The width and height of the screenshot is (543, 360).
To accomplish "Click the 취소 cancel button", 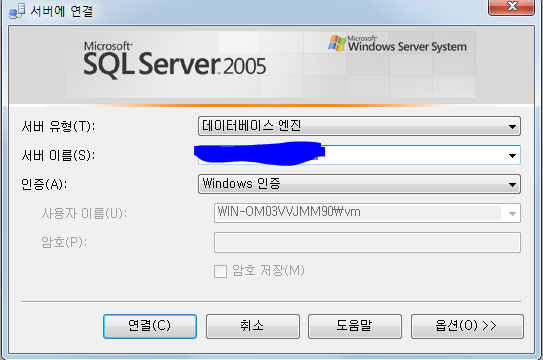I will [253, 326].
